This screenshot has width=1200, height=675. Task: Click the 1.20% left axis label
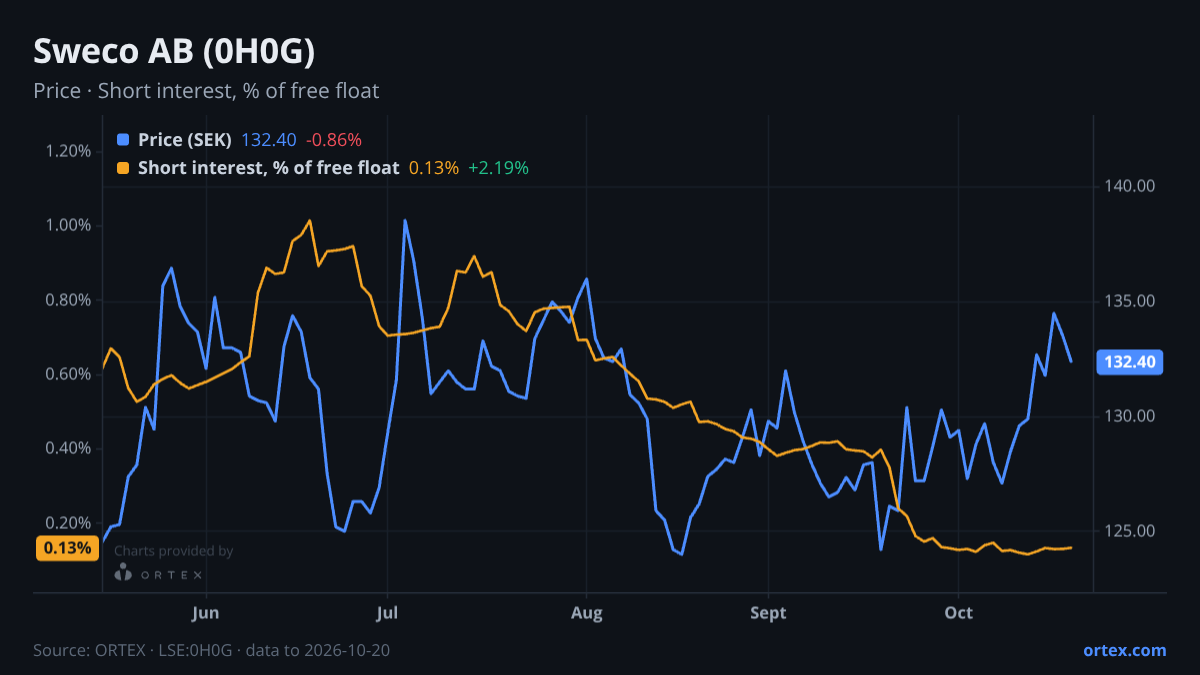(68, 152)
